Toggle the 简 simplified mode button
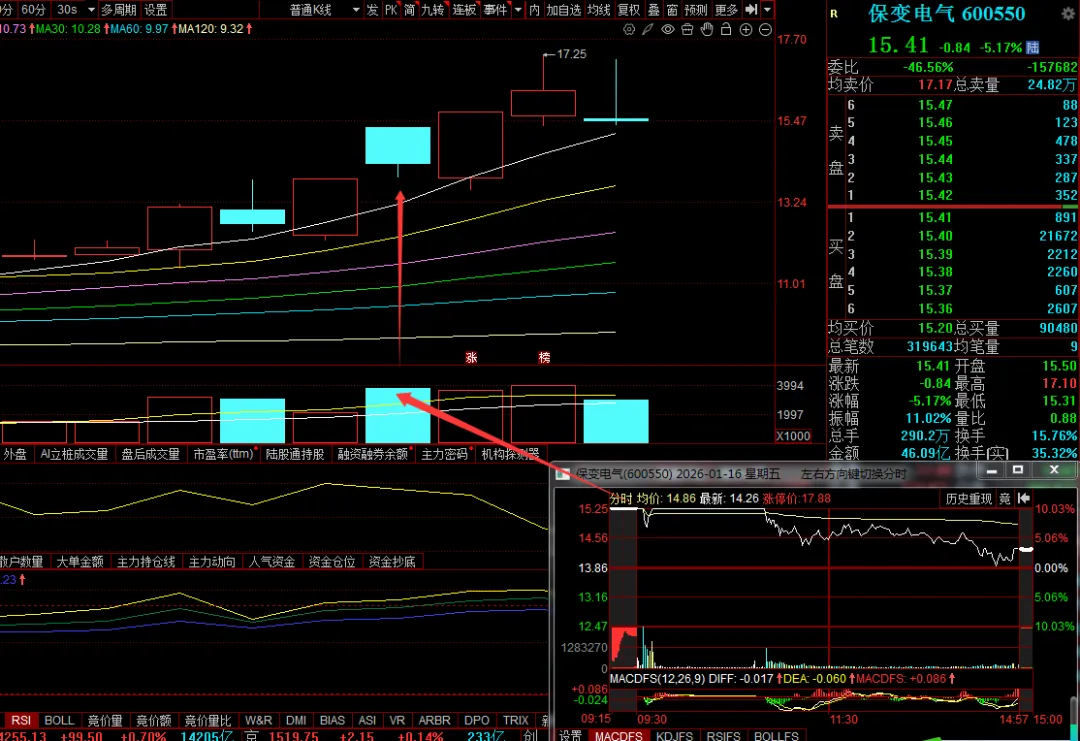 pos(410,10)
